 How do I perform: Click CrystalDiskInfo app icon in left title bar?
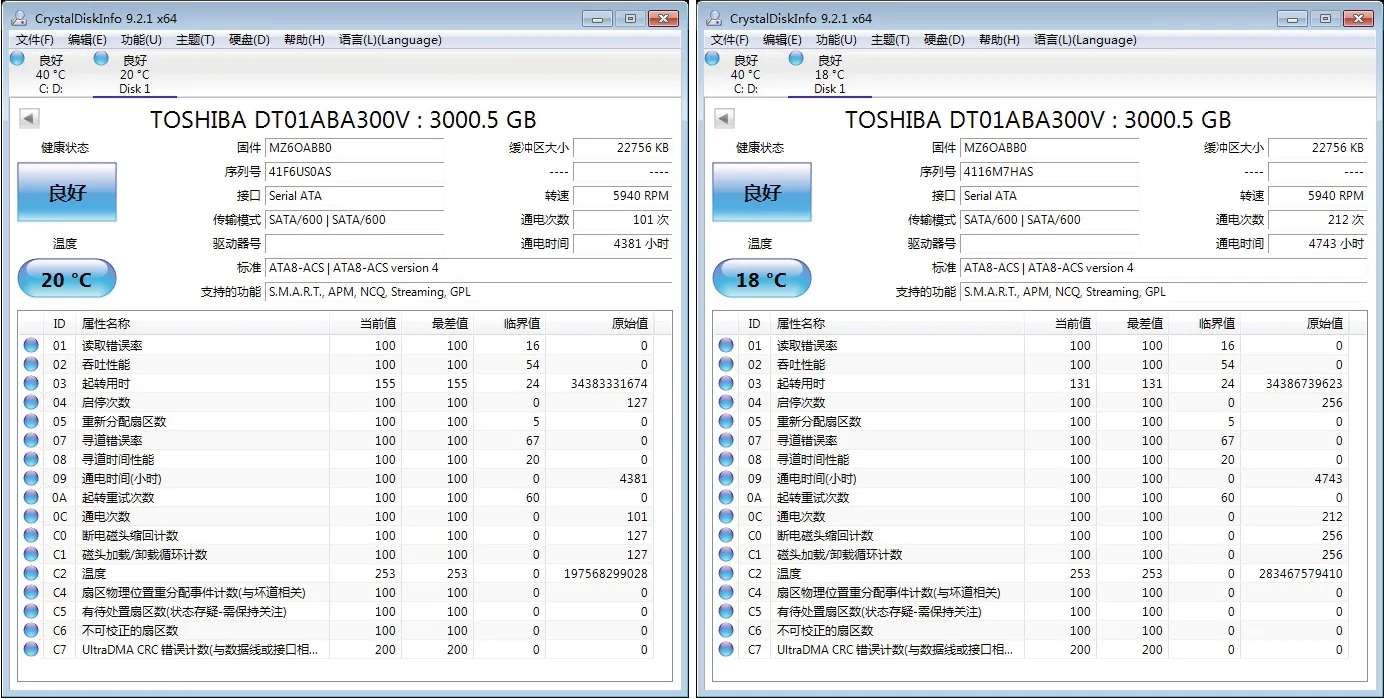click(x=21, y=18)
